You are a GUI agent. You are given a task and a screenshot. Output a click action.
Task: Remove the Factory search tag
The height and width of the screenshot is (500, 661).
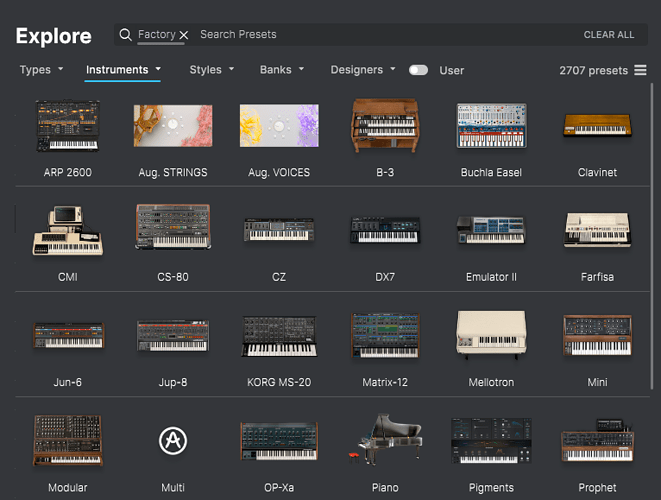point(184,35)
